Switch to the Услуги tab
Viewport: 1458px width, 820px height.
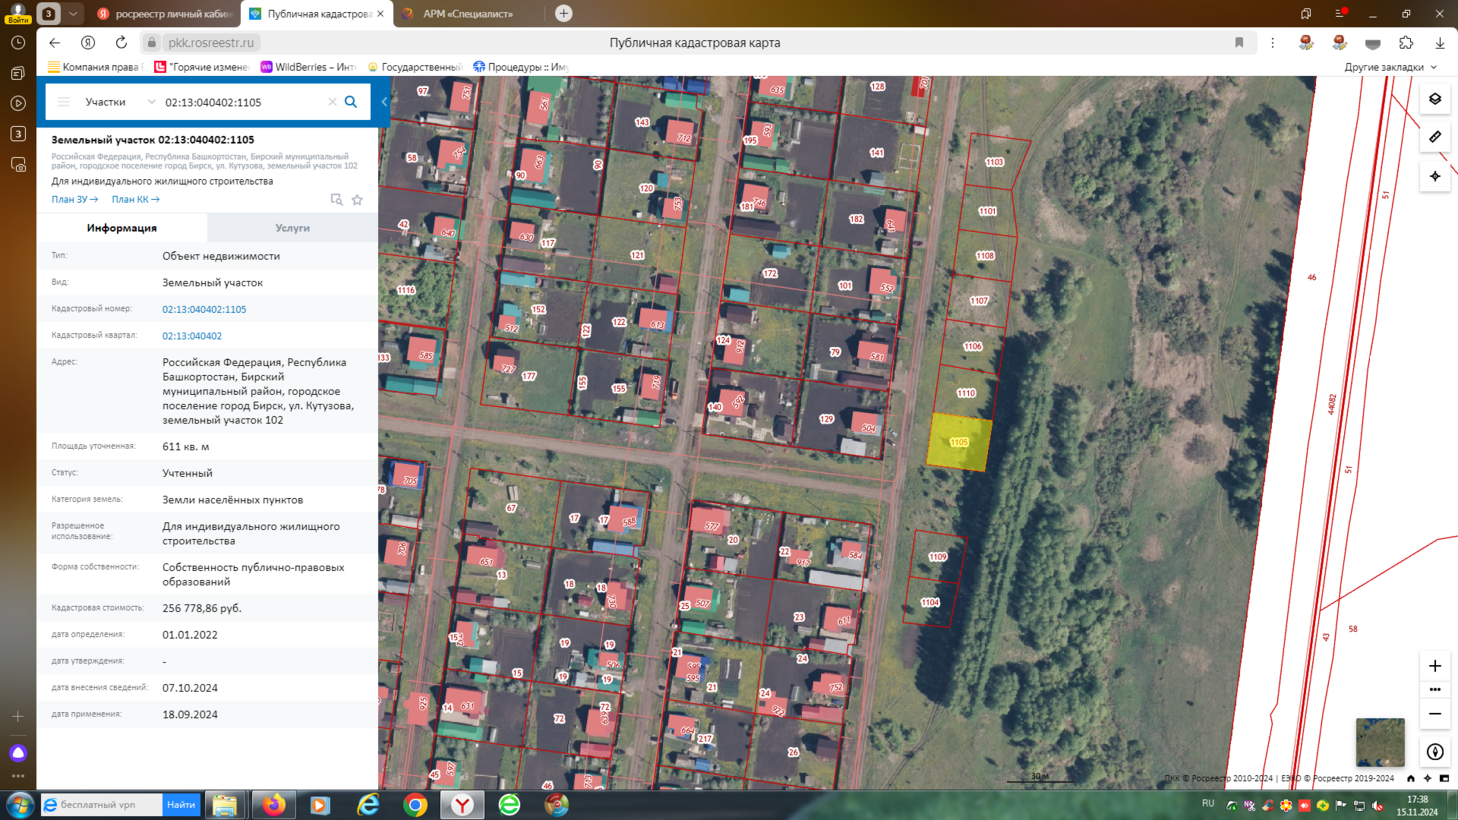293,228
